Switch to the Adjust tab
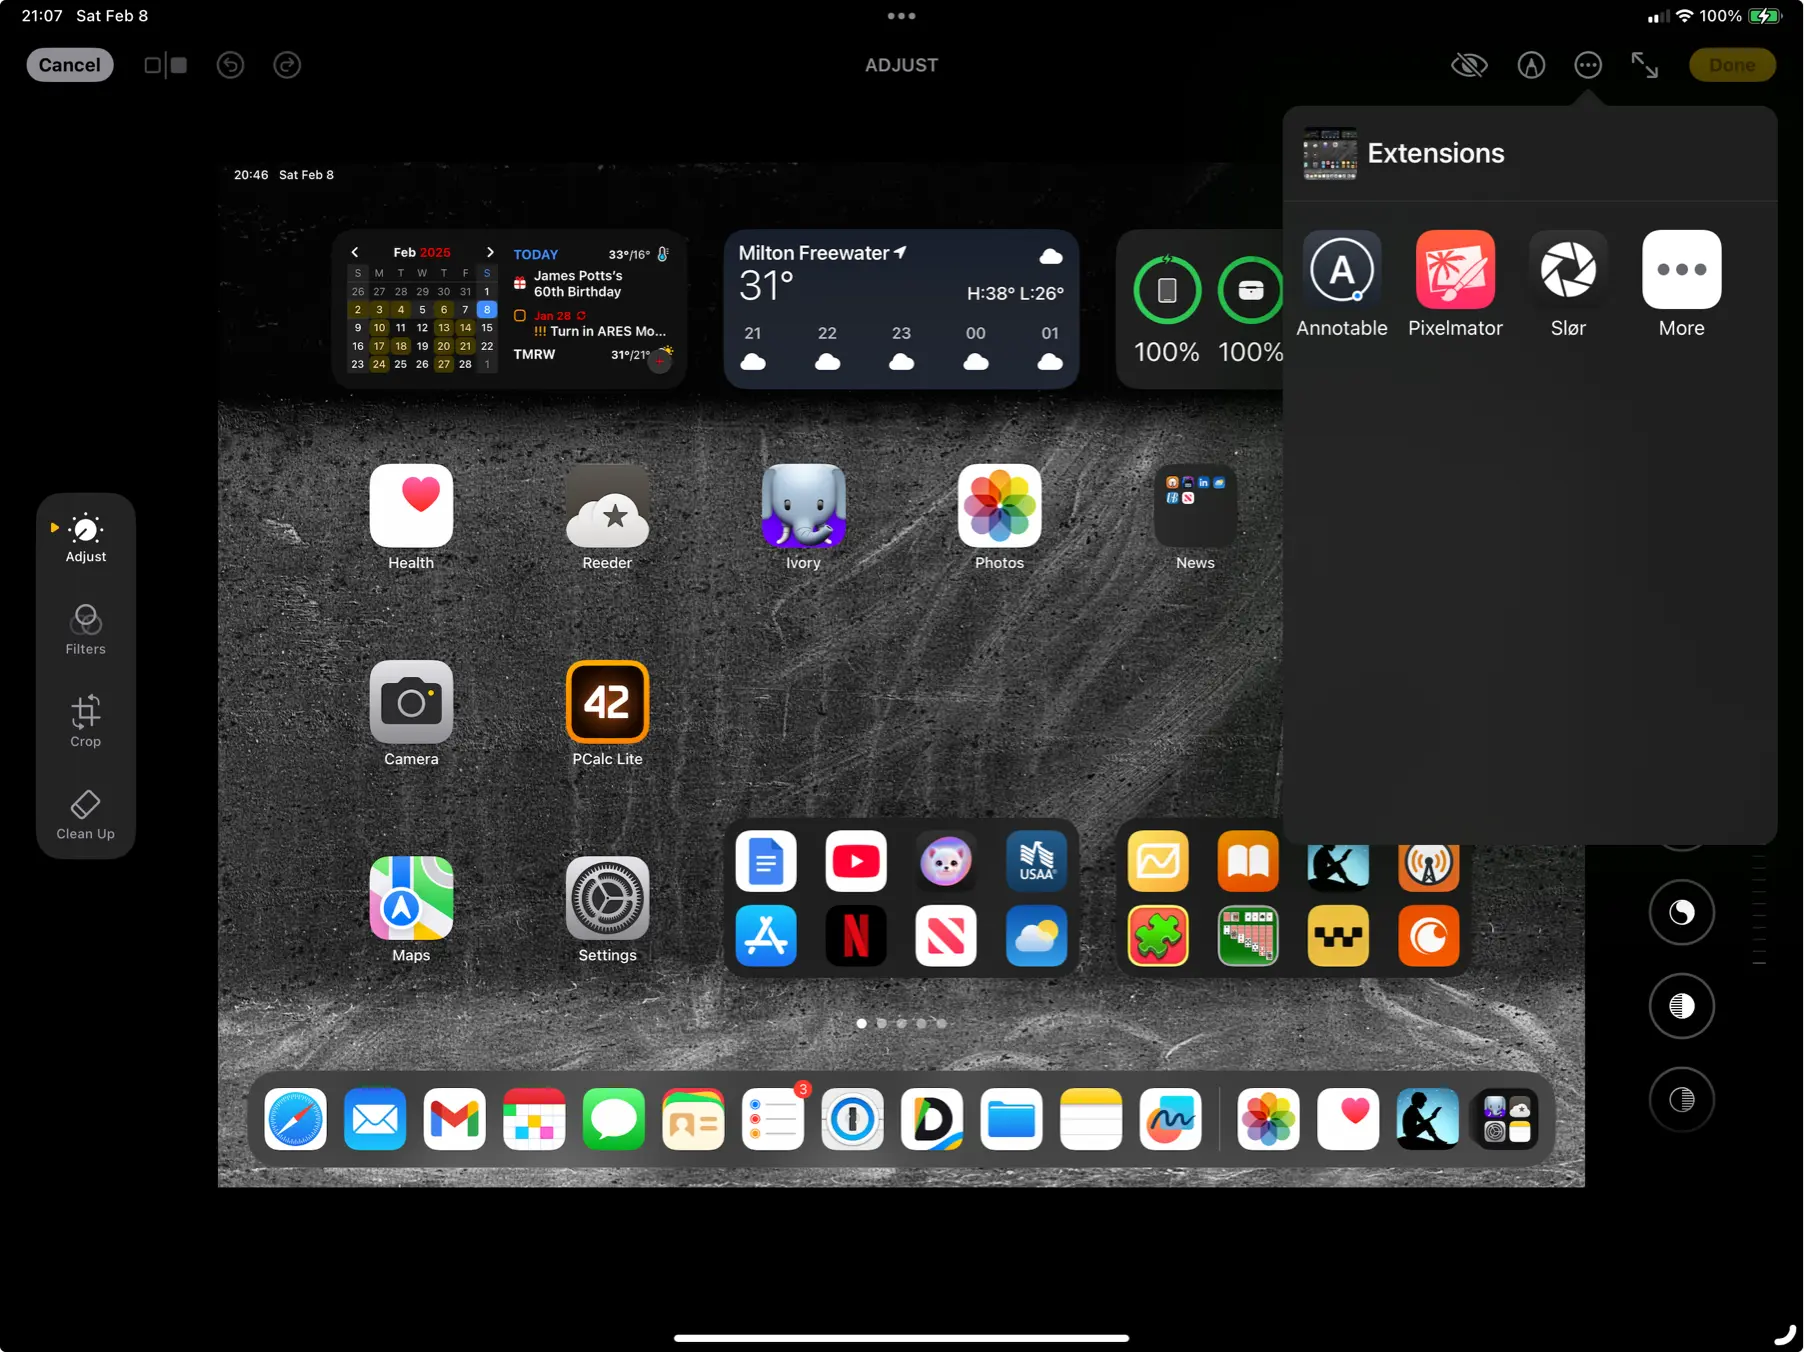The width and height of the screenshot is (1804, 1352). 86,538
